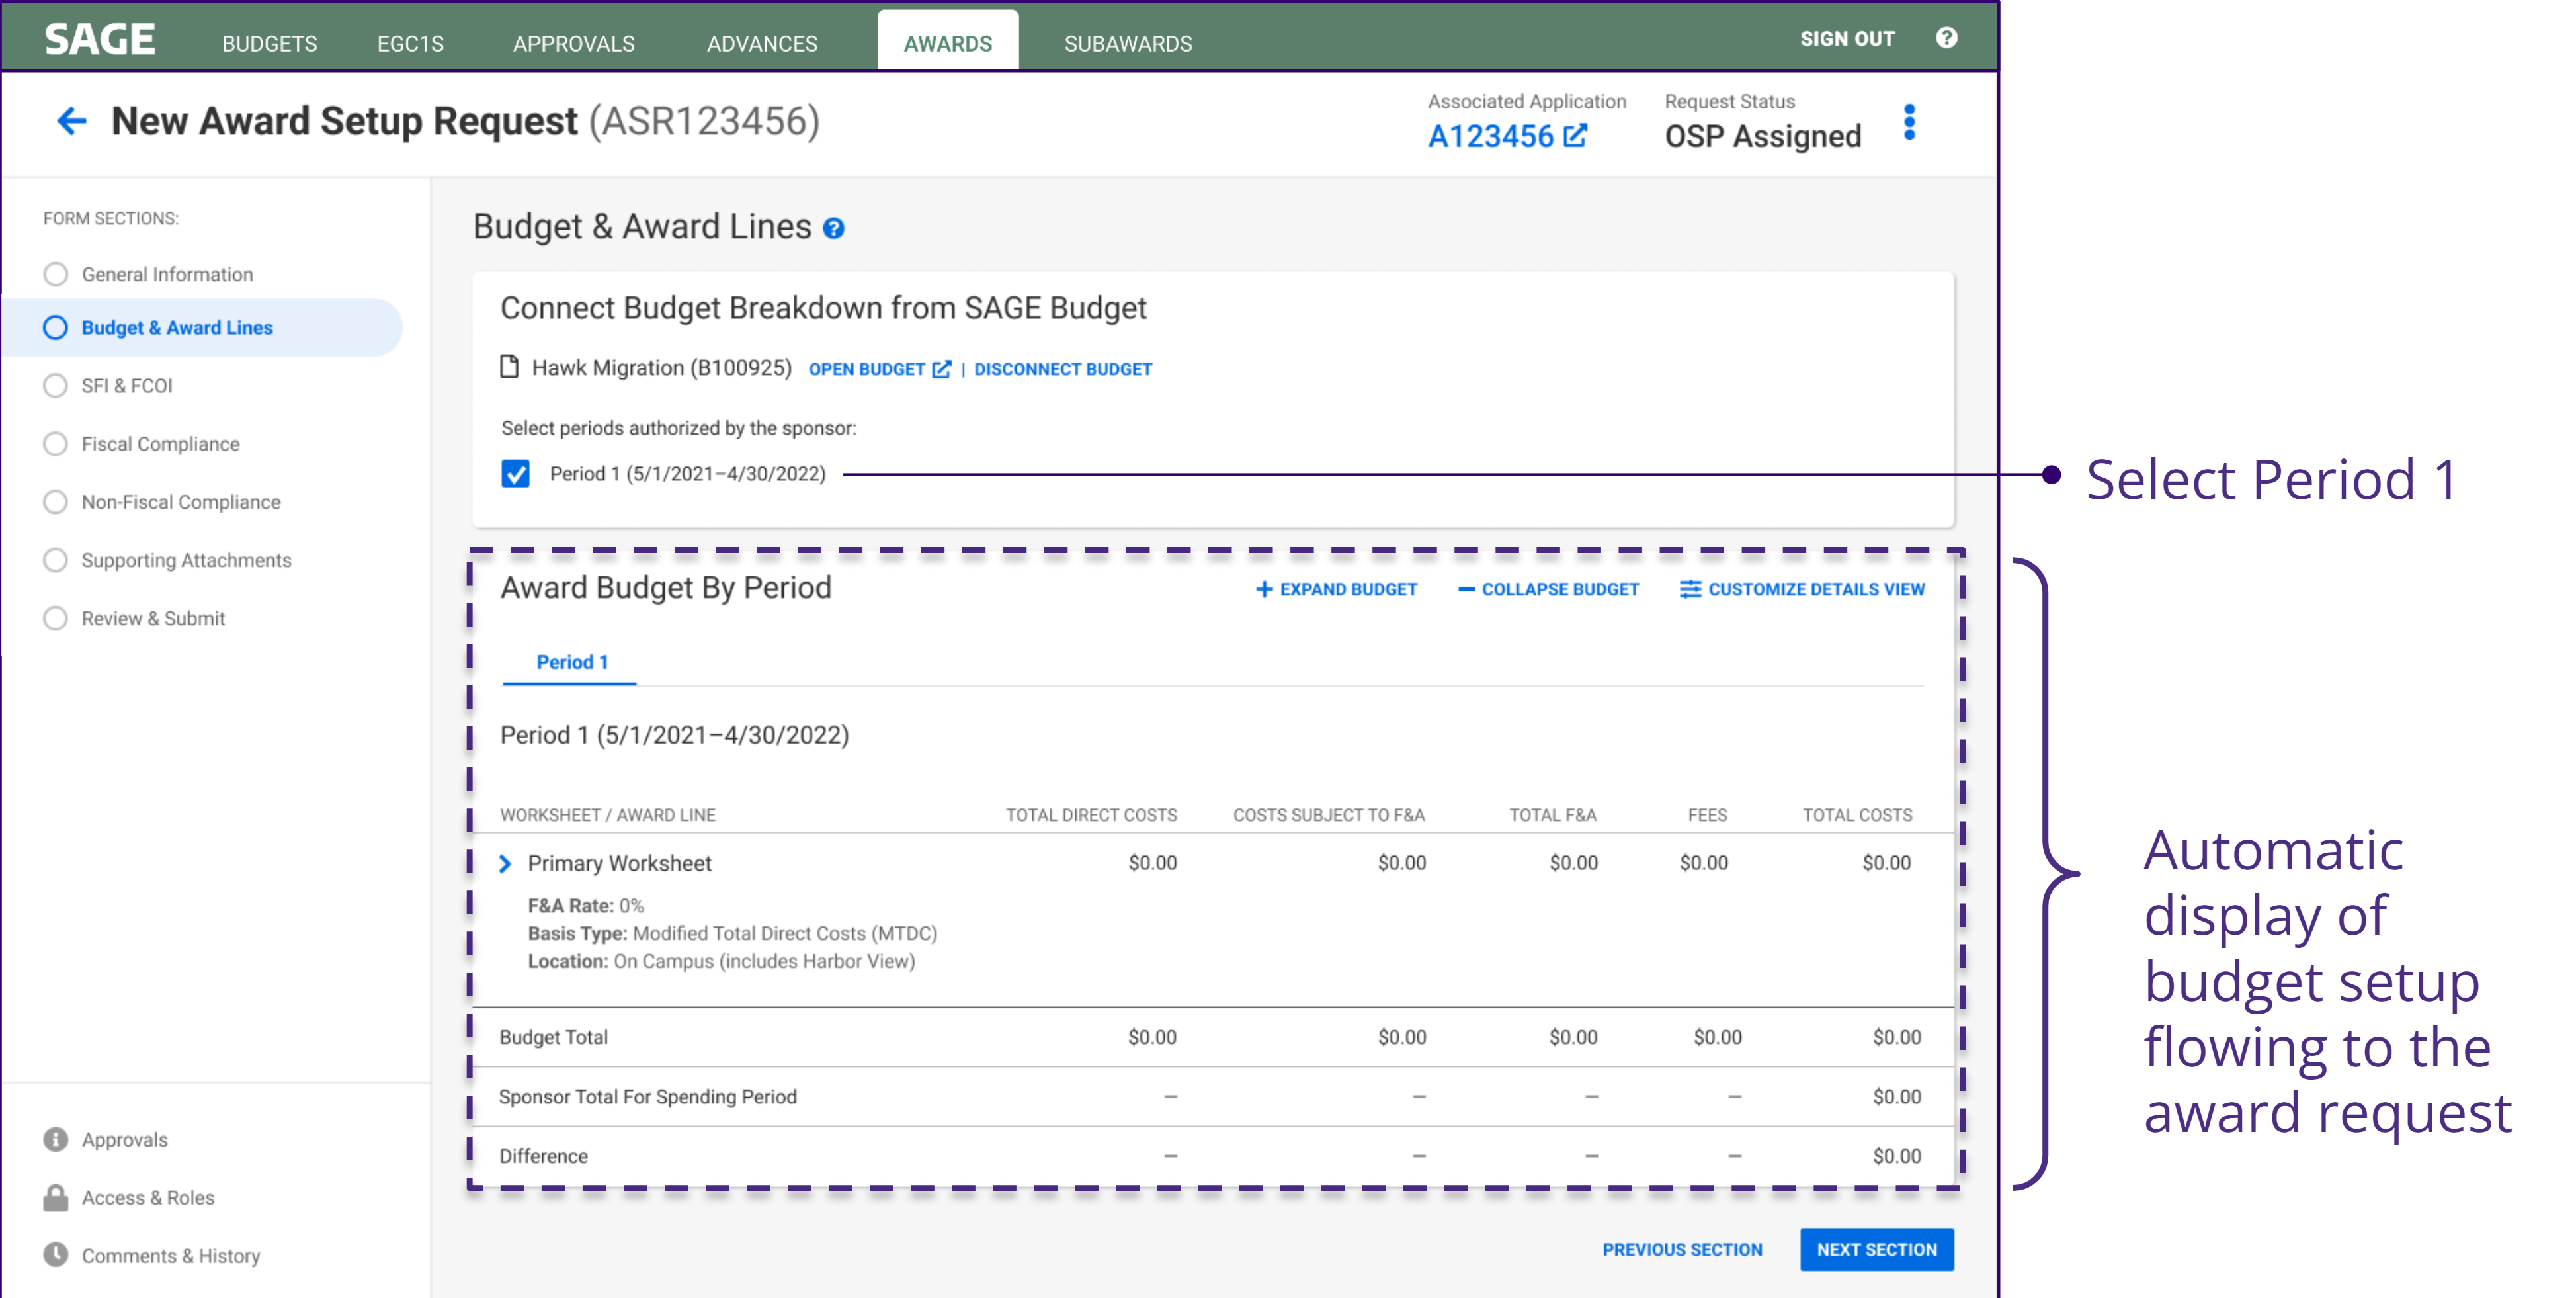Screen dimensions: 2576x1298
Task: Expand all budget rows
Action: [x=1336, y=589]
